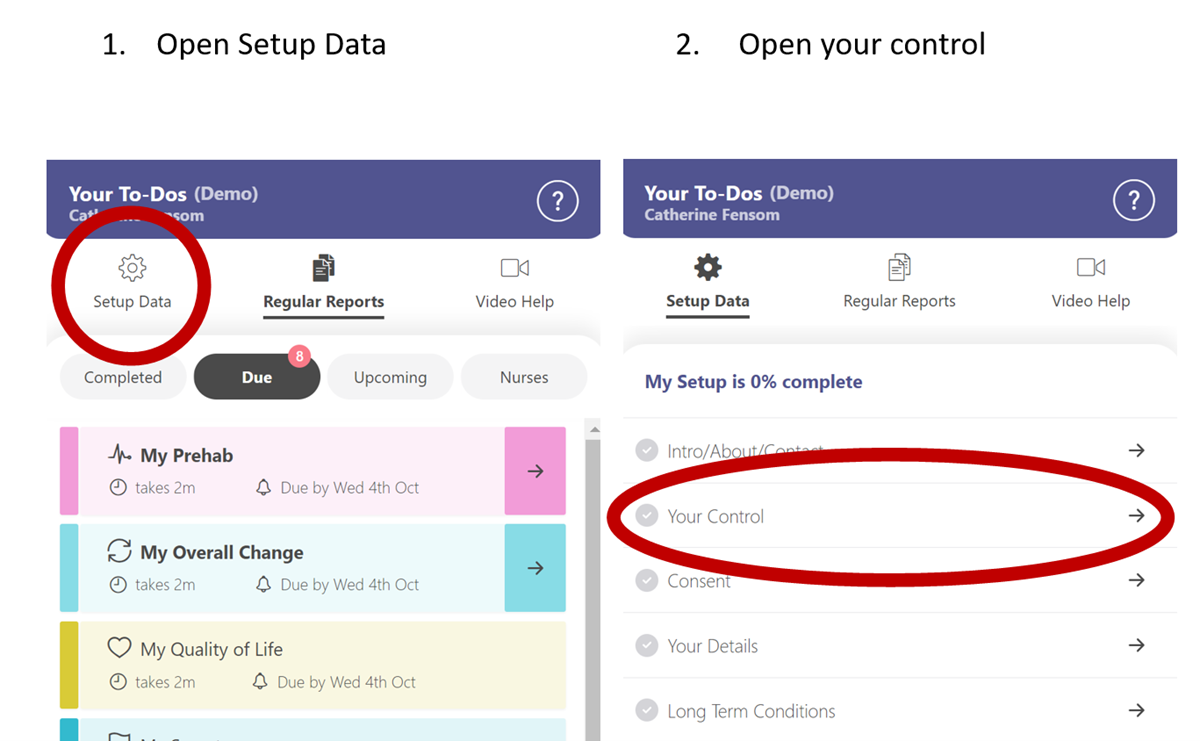Click the help question mark in right panel
The height and width of the screenshot is (741, 1200).
[1133, 202]
